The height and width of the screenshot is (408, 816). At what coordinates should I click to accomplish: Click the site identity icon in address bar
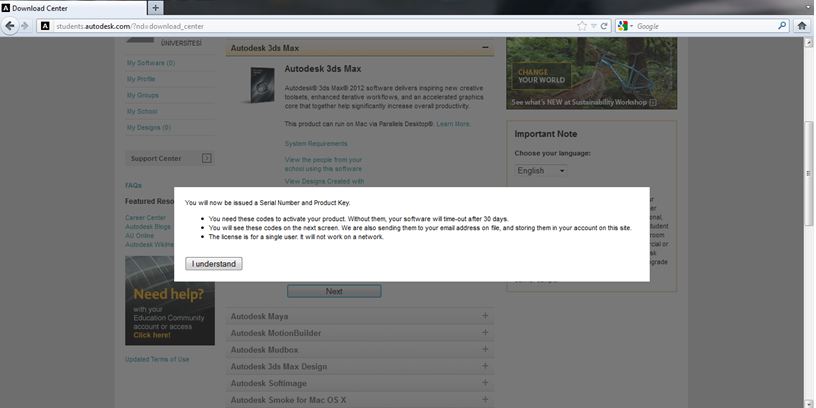[x=45, y=26]
